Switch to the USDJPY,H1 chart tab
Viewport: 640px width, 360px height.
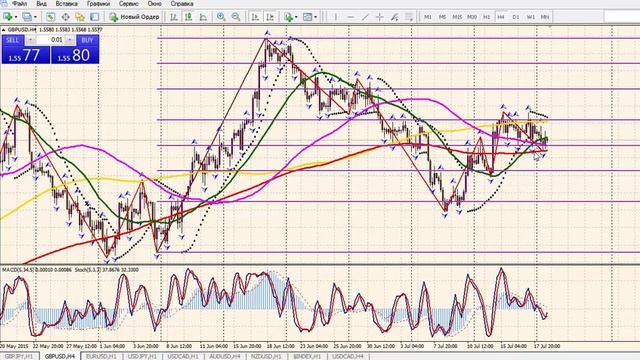(x=142, y=356)
